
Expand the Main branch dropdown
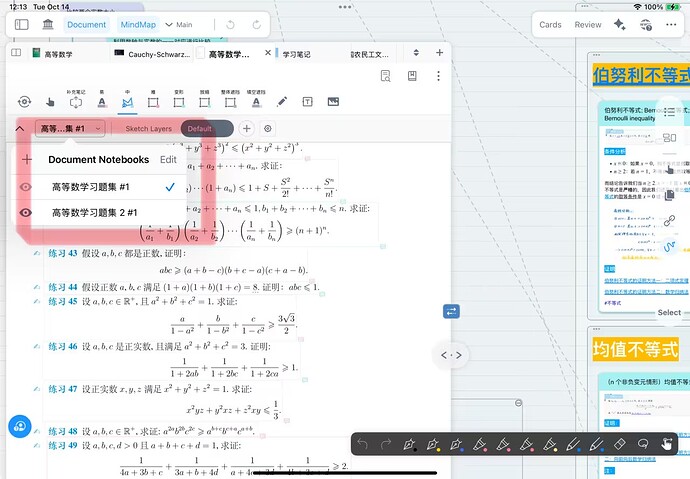pos(177,24)
